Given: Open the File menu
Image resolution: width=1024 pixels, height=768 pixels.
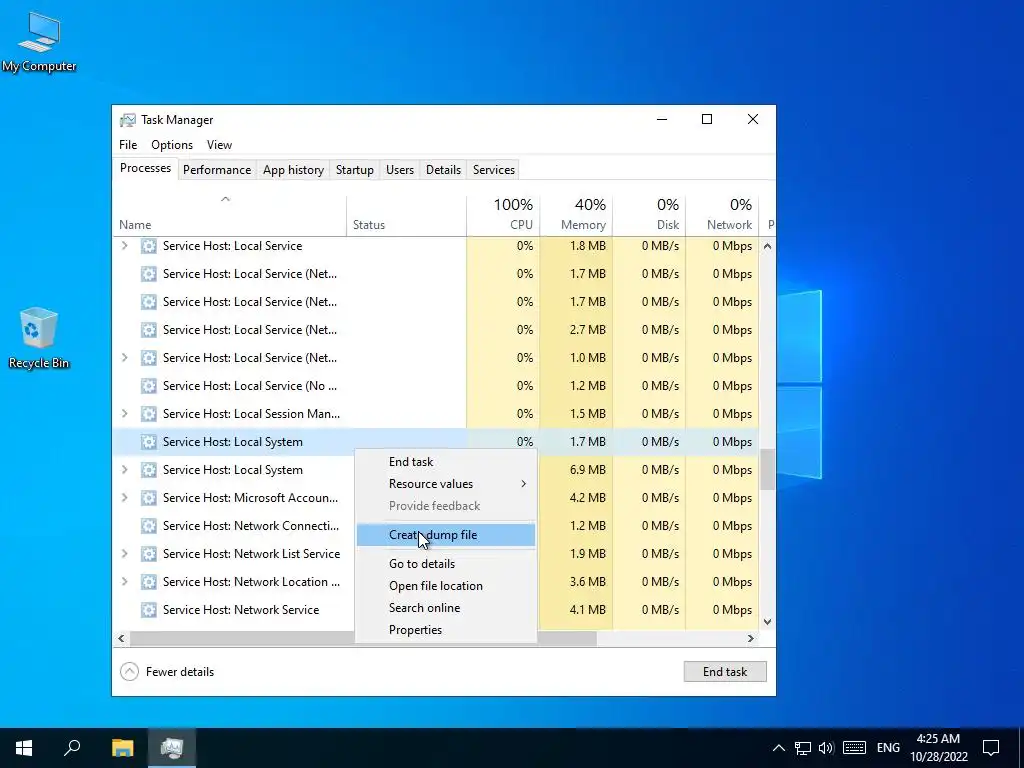Looking at the screenshot, I should (x=128, y=145).
